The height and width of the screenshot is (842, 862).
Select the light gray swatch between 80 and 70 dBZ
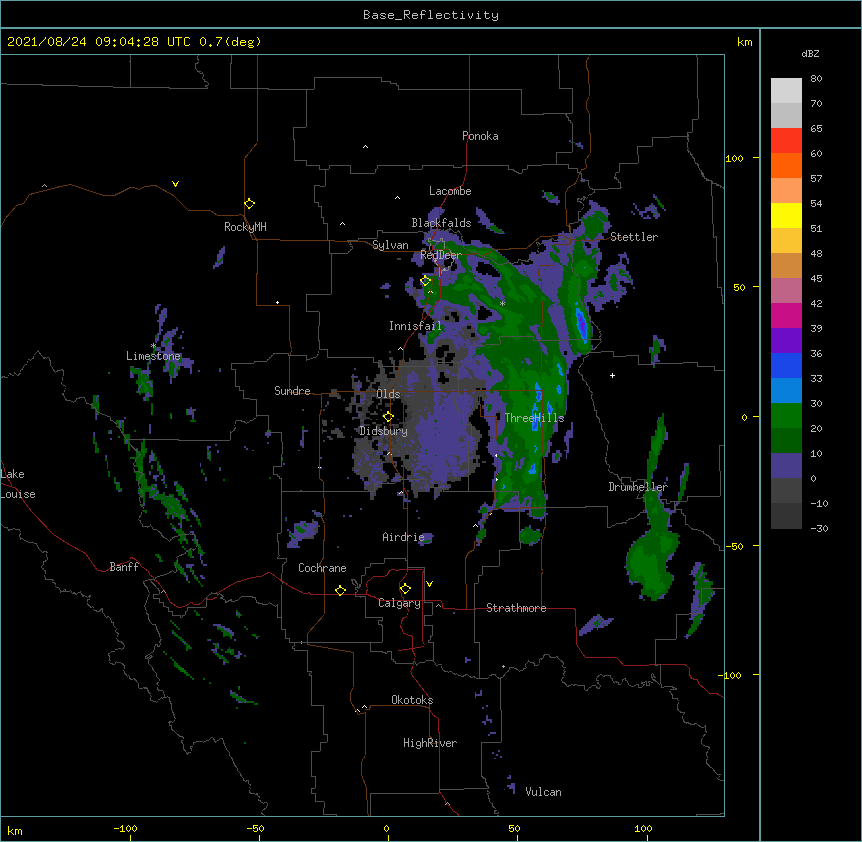point(786,91)
